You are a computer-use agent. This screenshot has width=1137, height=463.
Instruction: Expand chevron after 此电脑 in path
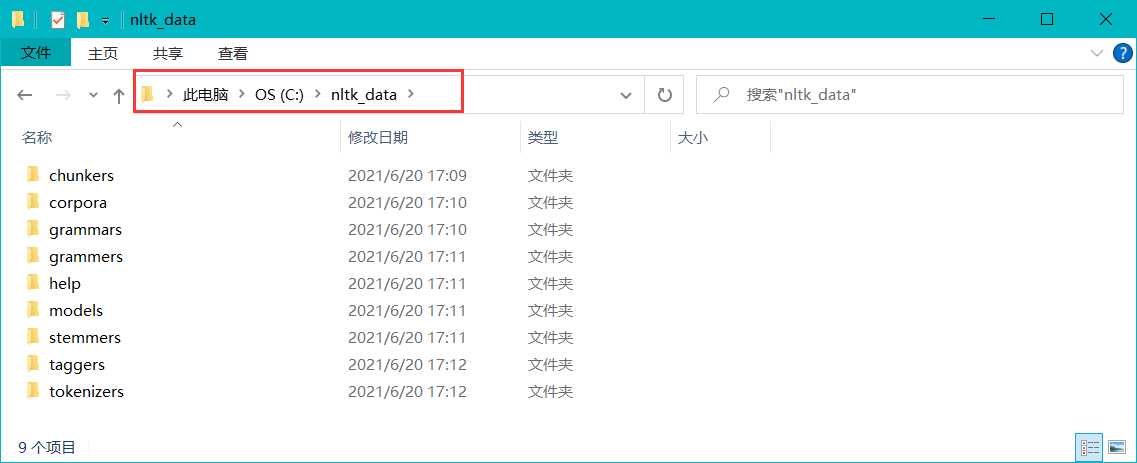coord(242,94)
